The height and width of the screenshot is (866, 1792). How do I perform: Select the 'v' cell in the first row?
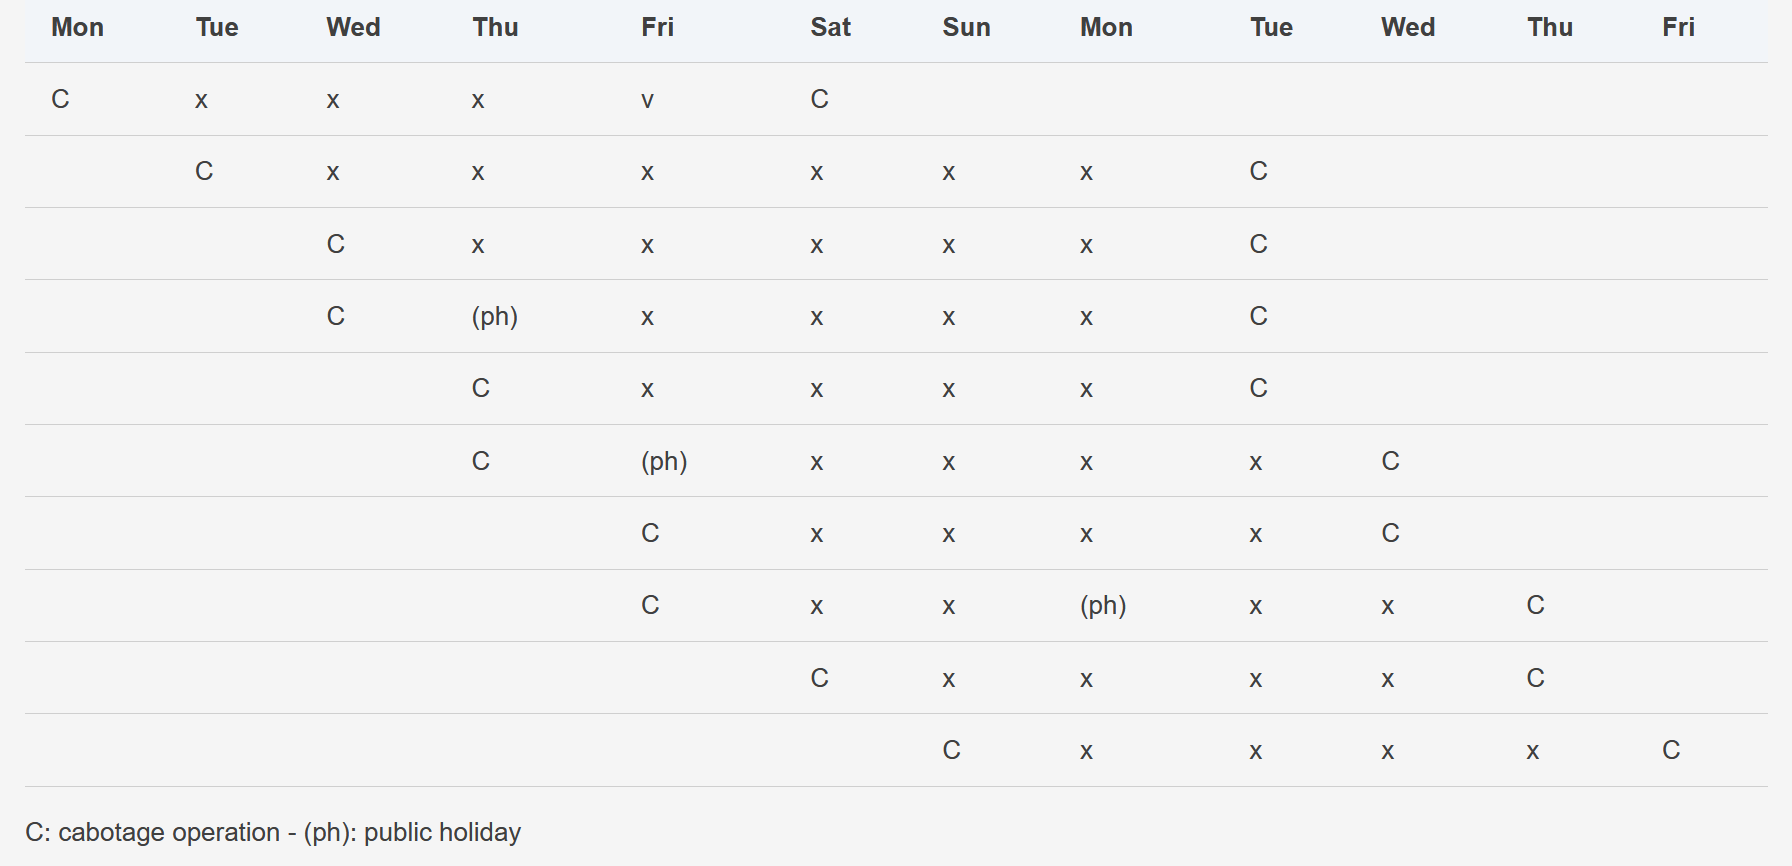pyautogui.click(x=648, y=100)
